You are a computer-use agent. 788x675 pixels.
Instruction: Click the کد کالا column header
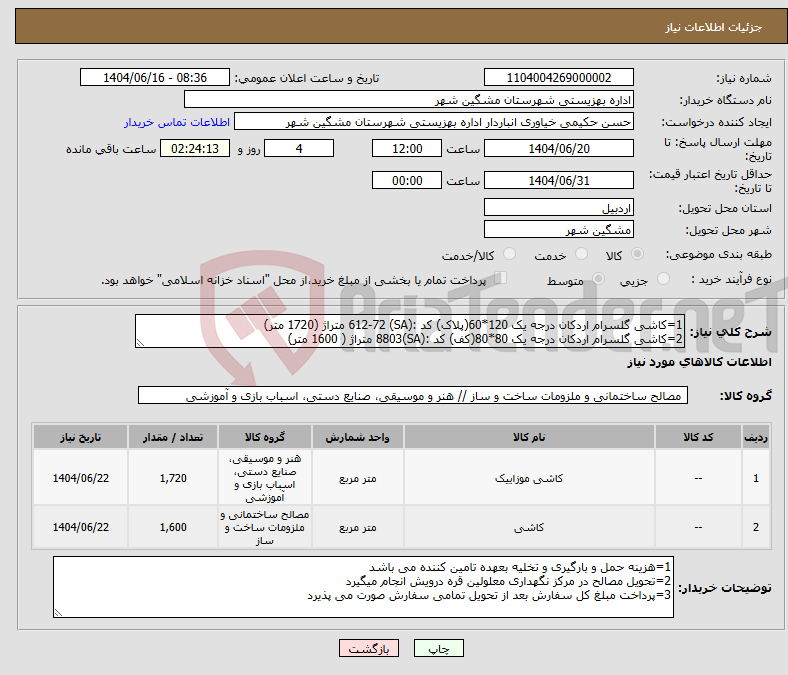699,437
